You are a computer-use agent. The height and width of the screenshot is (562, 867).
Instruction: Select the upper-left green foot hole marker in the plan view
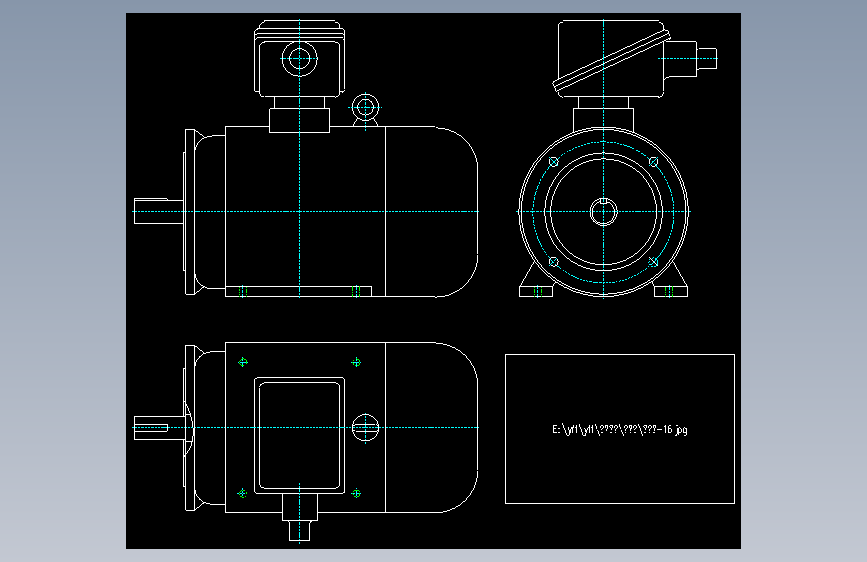click(242, 362)
